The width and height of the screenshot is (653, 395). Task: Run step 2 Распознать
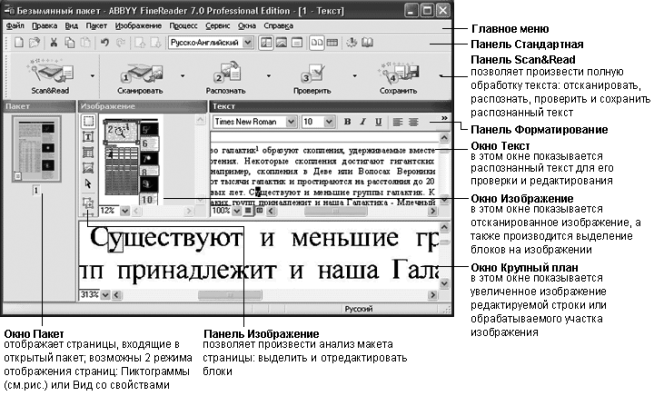click(x=226, y=78)
